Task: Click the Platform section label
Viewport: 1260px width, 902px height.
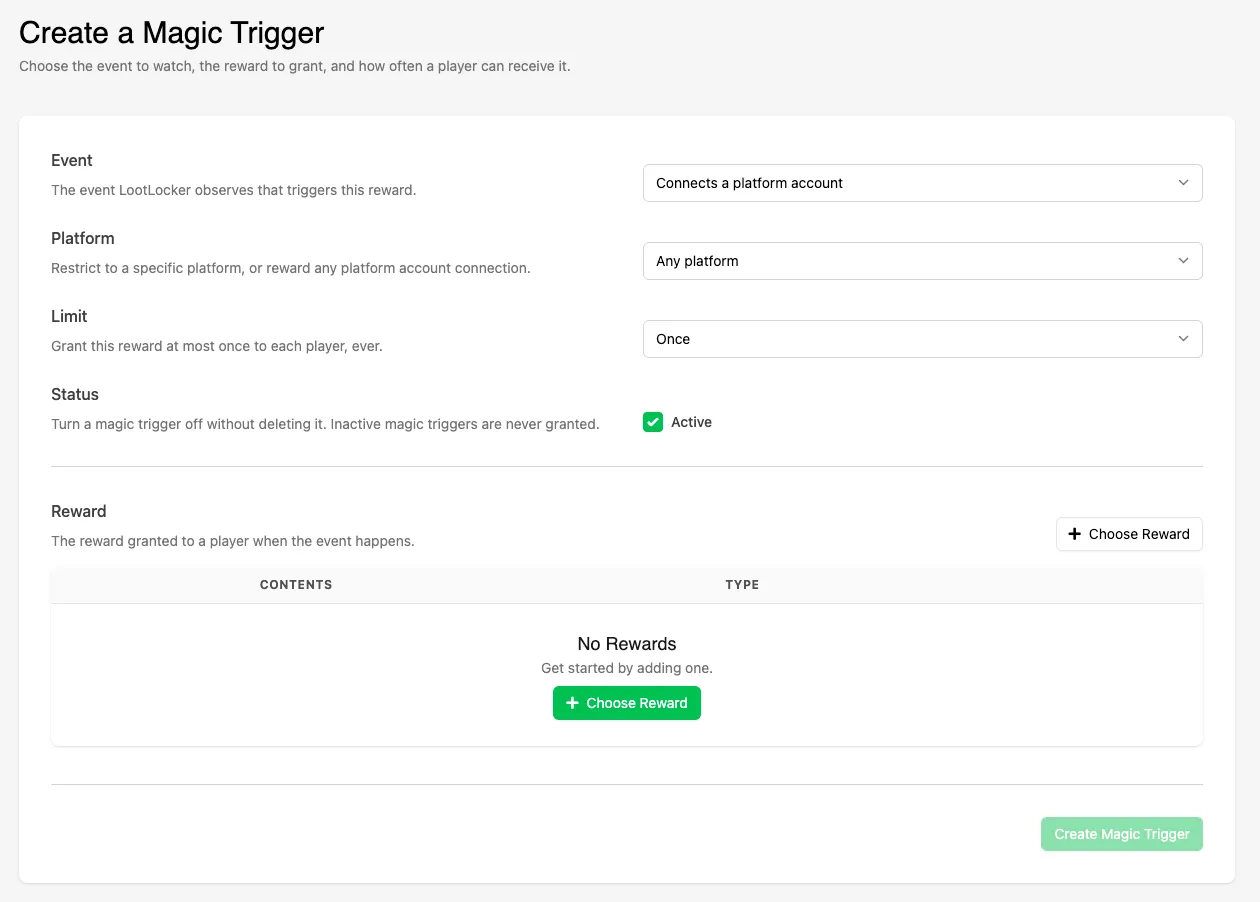Action: click(x=83, y=238)
